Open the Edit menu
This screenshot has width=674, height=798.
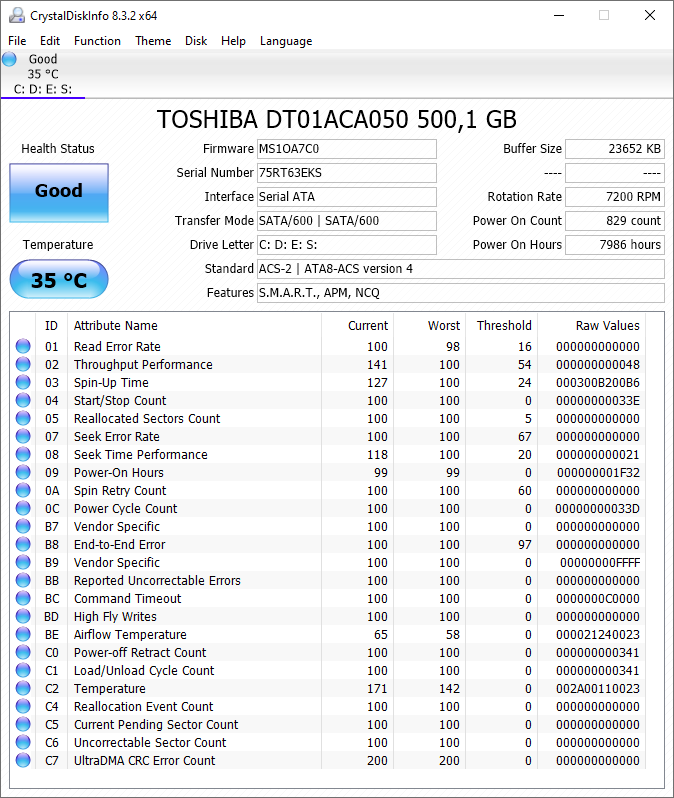tap(50, 41)
